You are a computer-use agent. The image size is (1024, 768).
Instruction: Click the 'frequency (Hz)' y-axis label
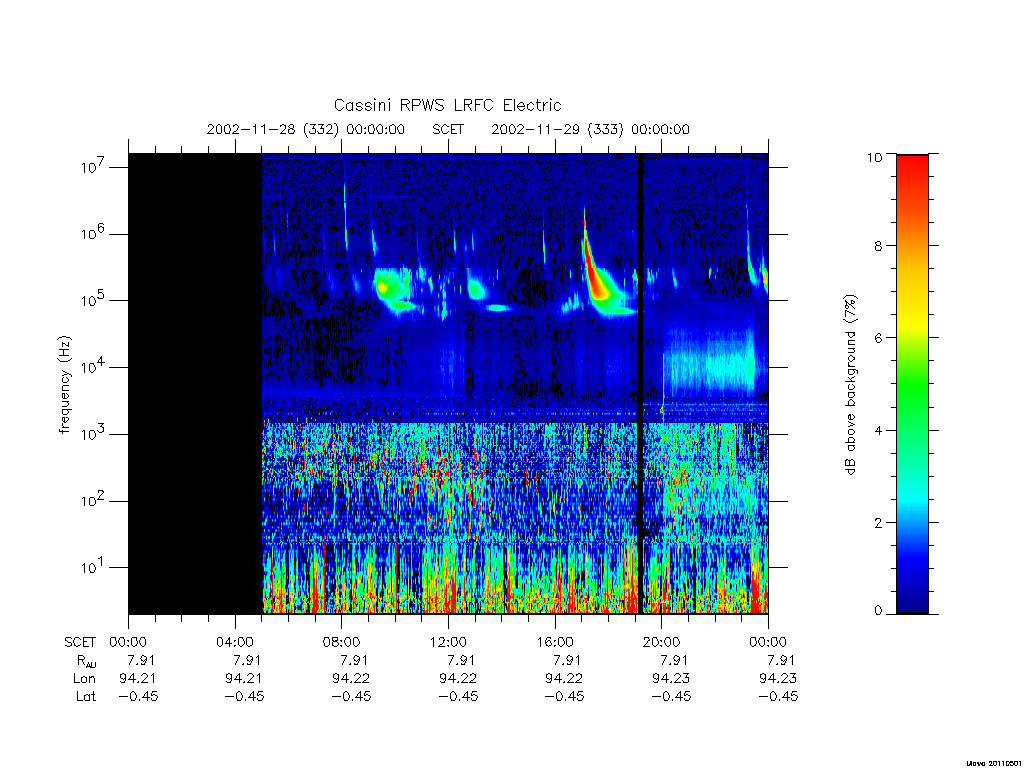click(64, 385)
